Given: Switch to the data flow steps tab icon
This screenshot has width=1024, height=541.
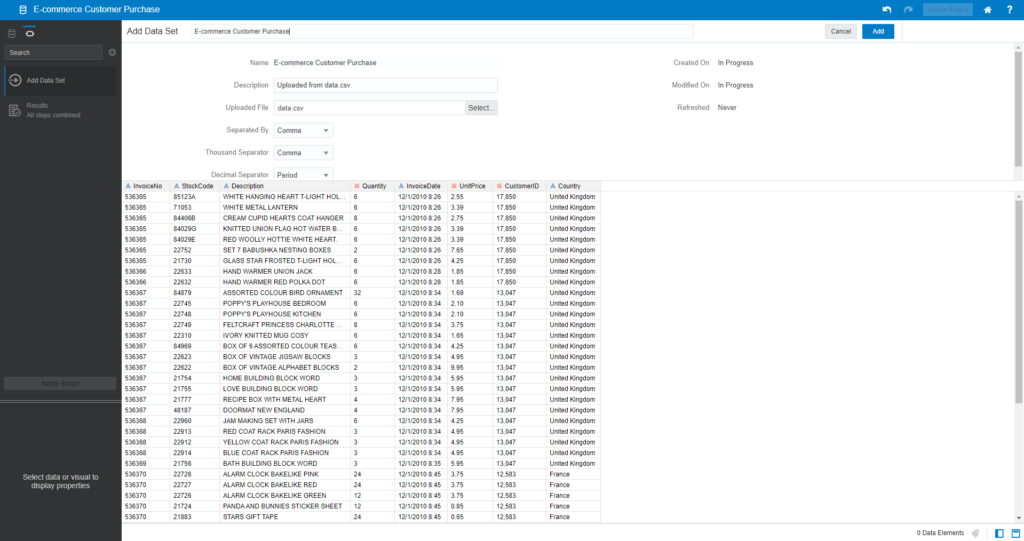Looking at the screenshot, I should pos(30,33).
